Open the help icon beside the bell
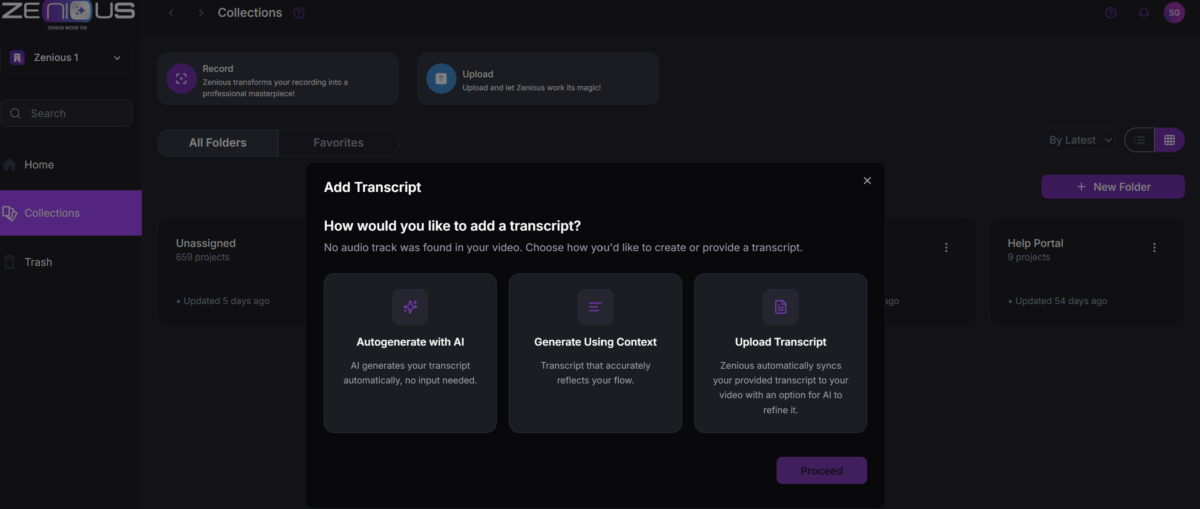 1110,13
